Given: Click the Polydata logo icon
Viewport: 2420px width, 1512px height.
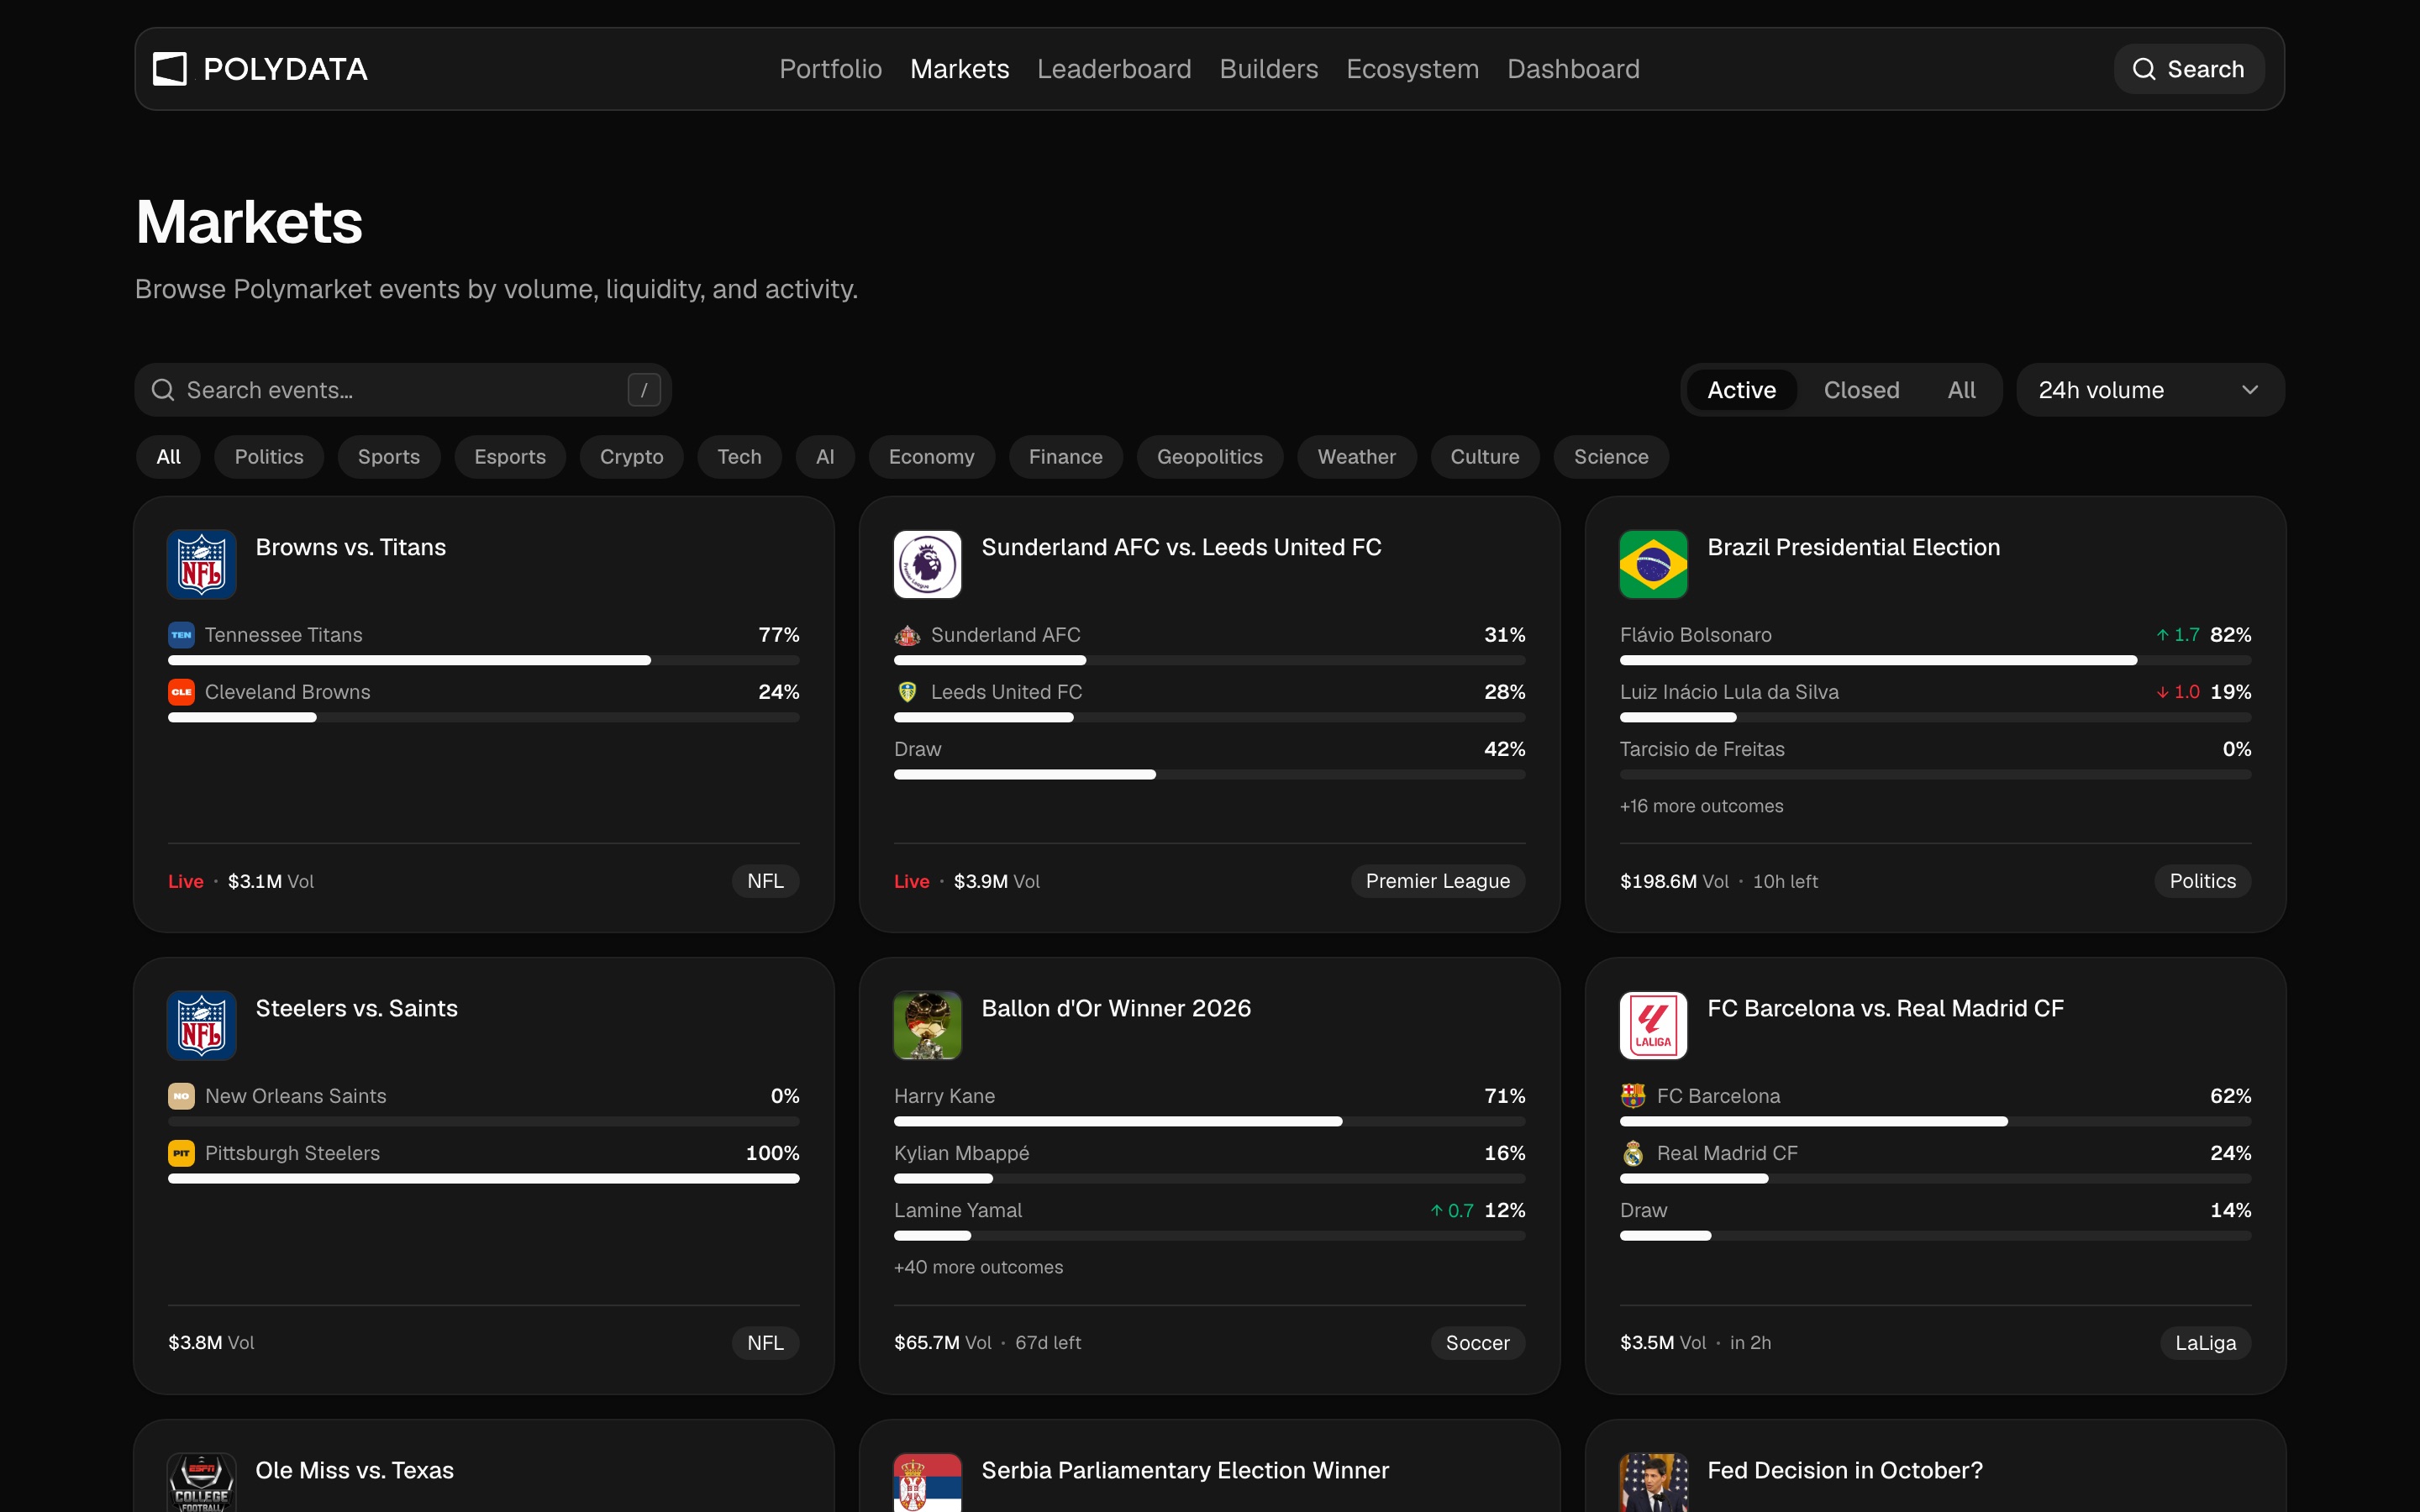Looking at the screenshot, I should [x=170, y=69].
